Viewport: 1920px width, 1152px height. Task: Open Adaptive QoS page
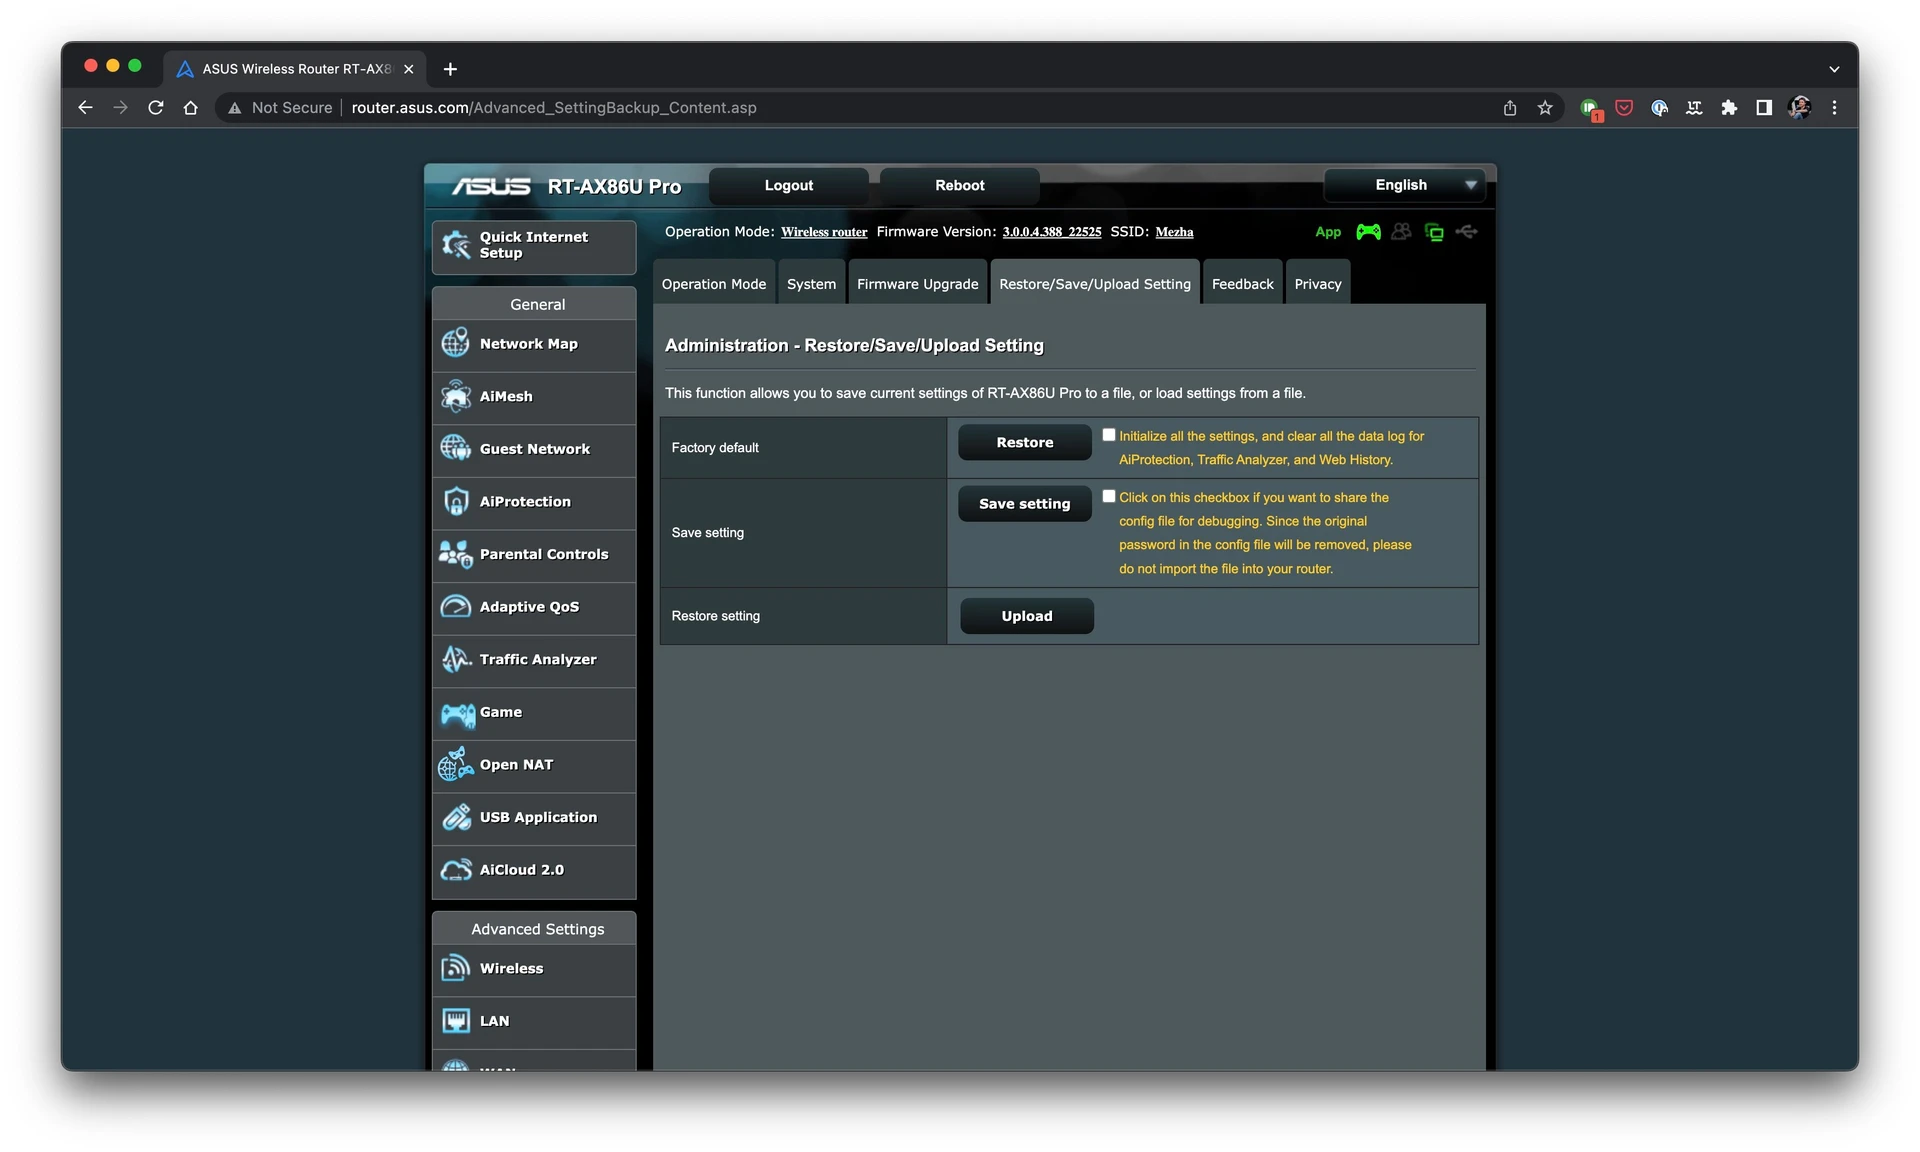click(534, 607)
